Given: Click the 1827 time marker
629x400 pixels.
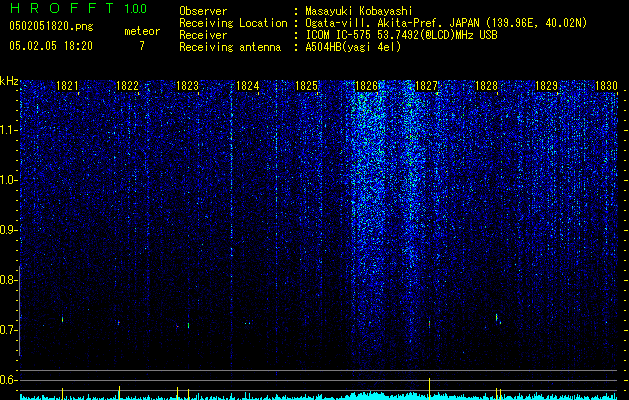Looking at the screenshot, I should coord(426,86).
